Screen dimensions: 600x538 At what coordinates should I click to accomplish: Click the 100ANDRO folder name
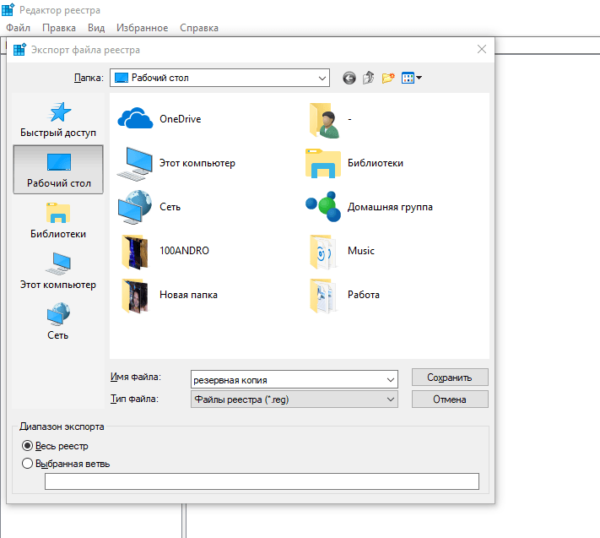pos(184,251)
